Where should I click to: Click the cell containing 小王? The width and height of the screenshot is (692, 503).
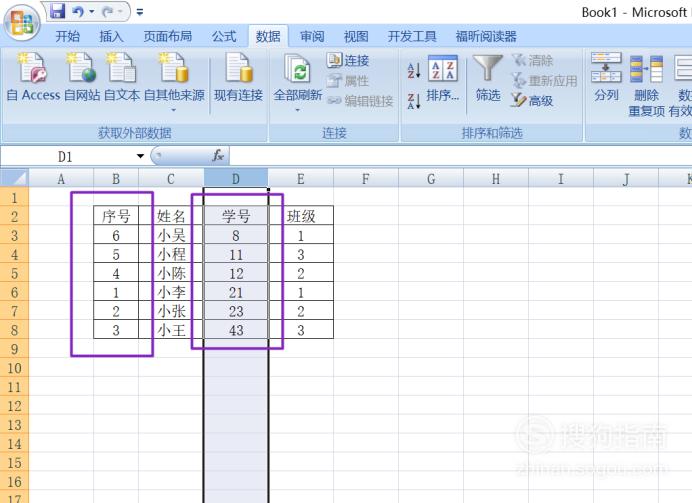171,330
